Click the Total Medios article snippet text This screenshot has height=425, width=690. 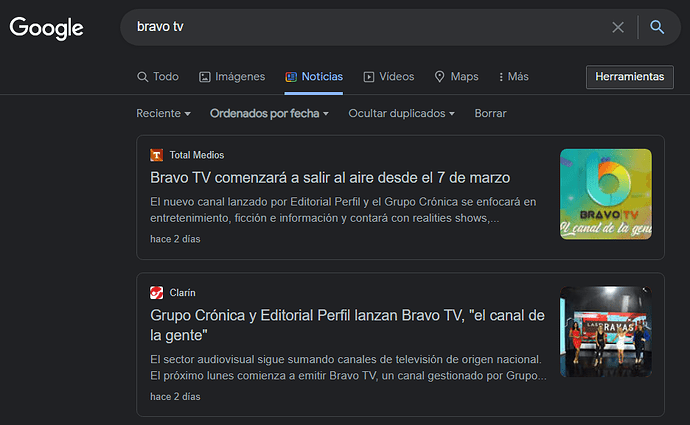343,210
